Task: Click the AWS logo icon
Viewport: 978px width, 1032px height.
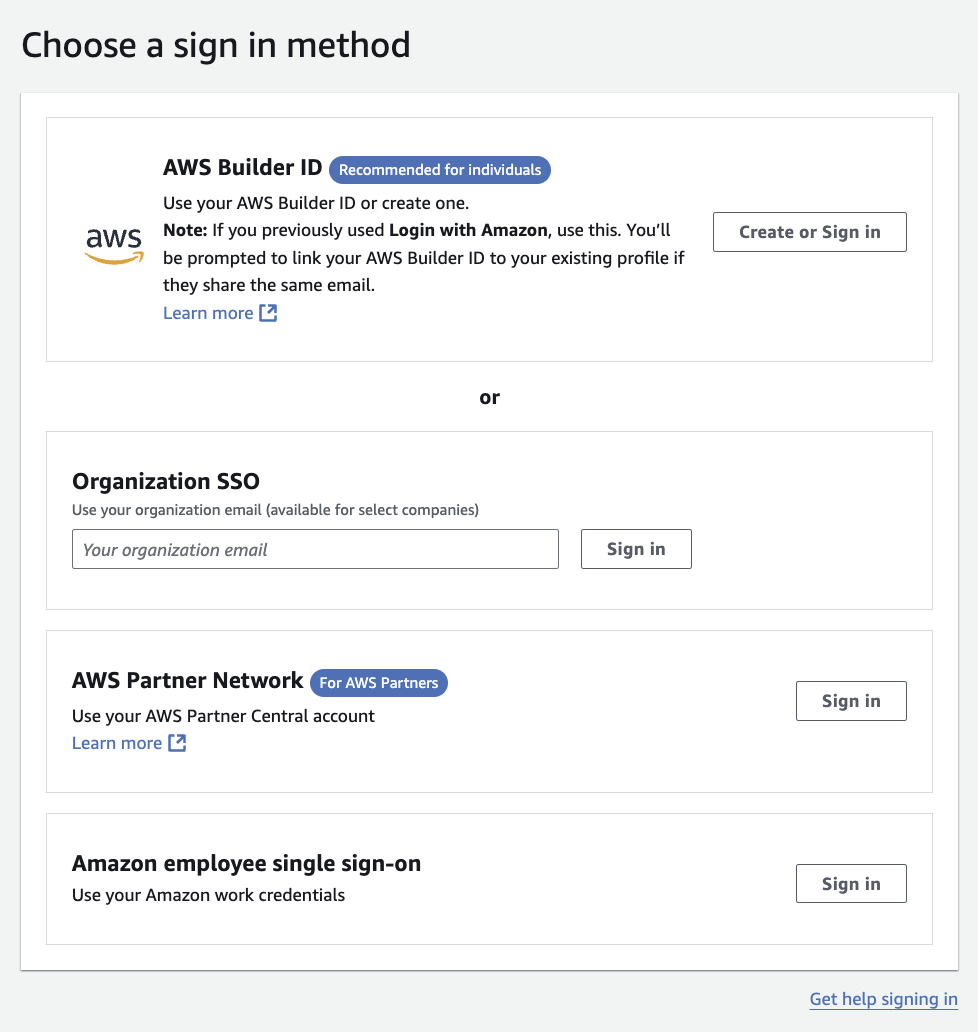Action: click(114, 245)
